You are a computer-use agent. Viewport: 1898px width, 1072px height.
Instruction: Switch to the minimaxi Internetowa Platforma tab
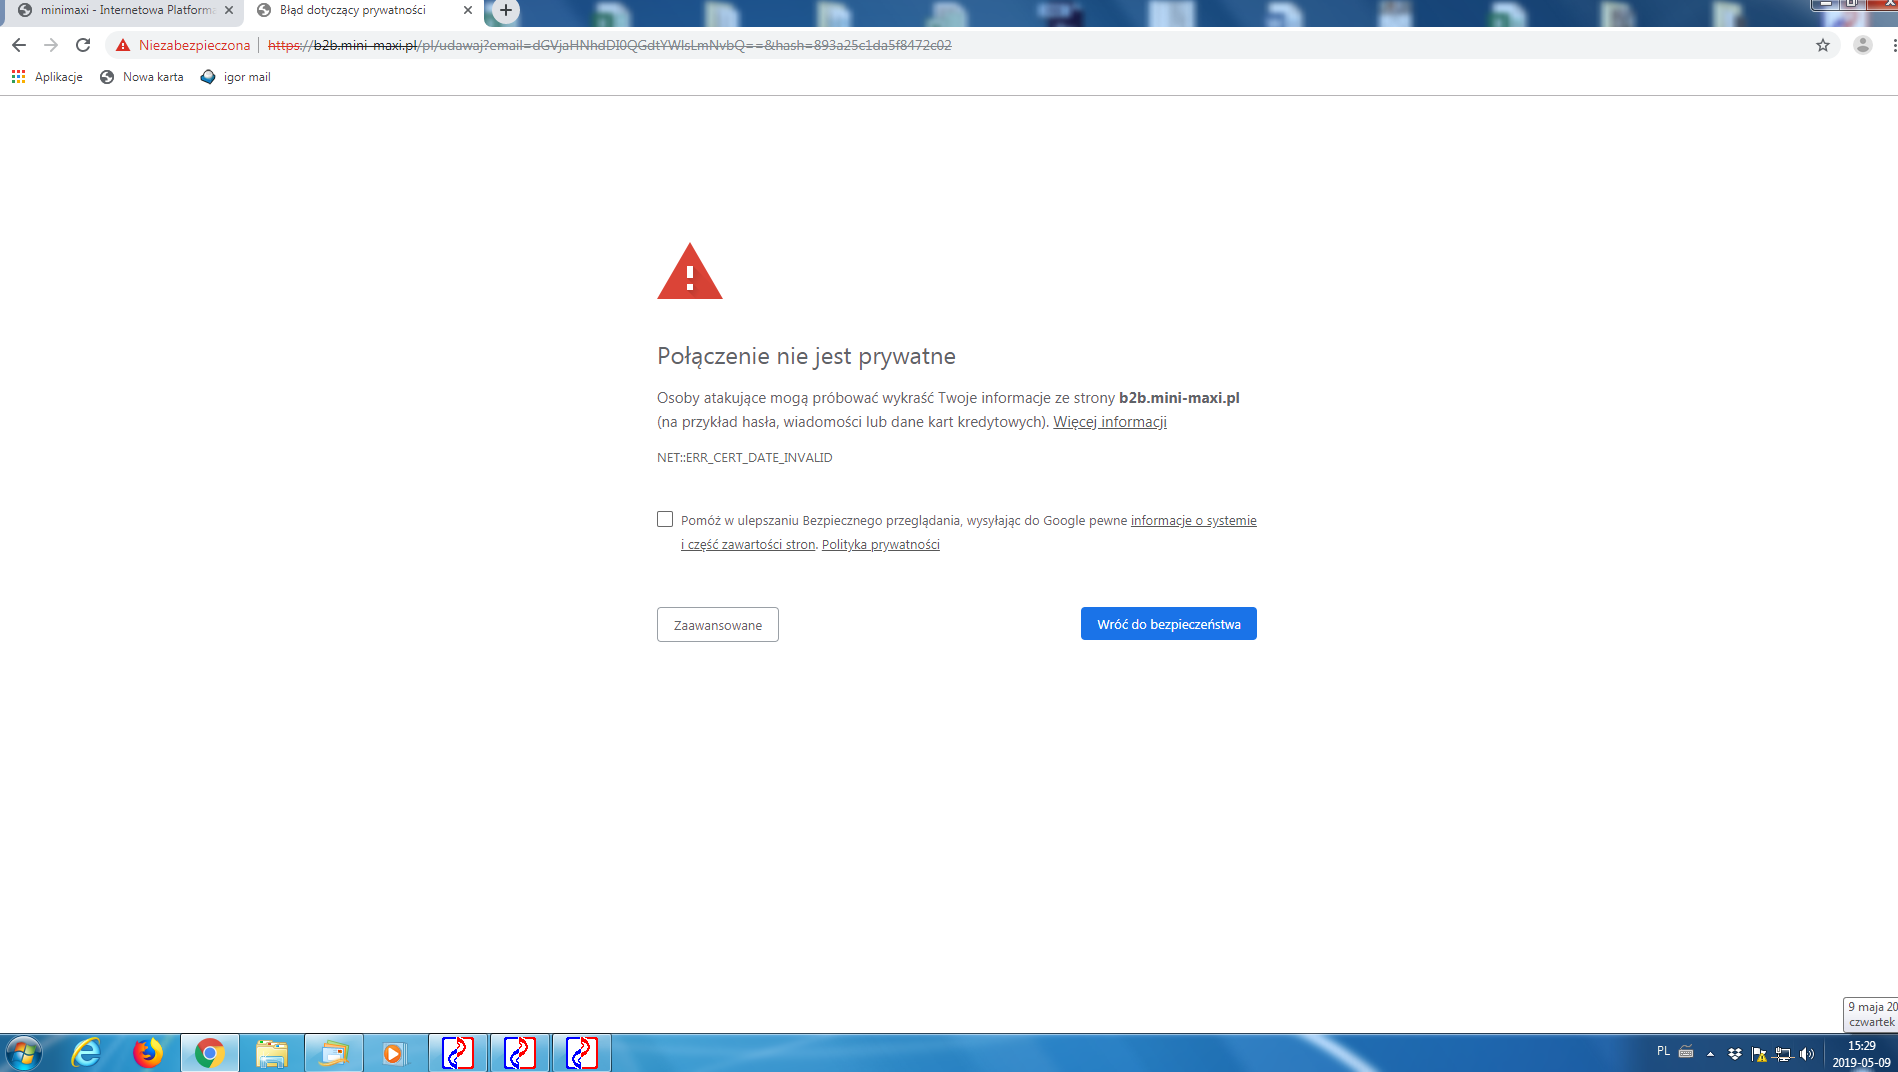tap(125, 11)
